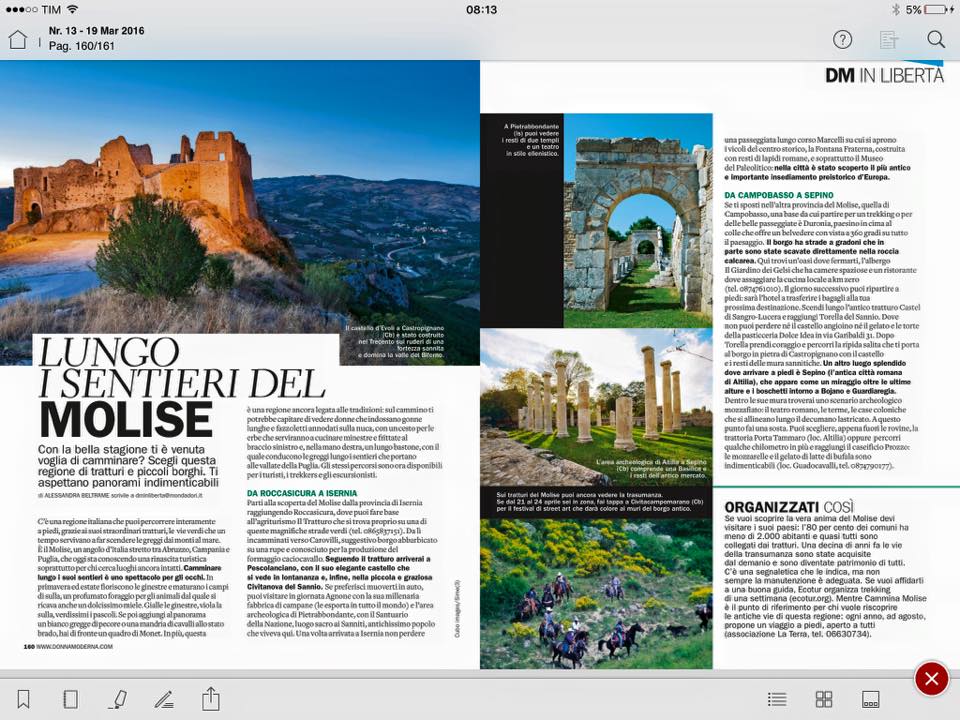The height and width of the screenshot is (720, 960).
Task: Bookmark this page
Action: point(23,699)
